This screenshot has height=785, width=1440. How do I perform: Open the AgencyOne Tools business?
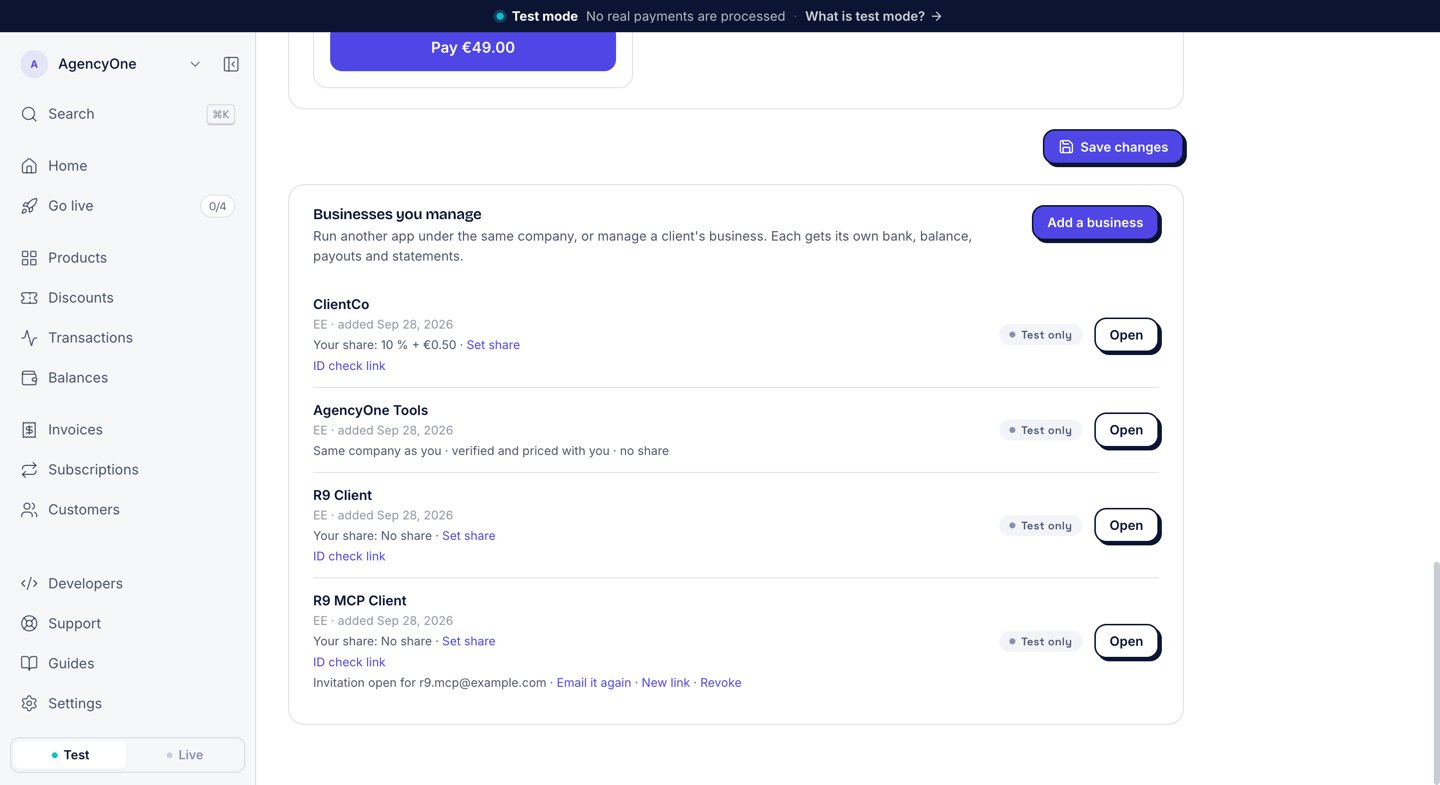[x=1126, y=430]
